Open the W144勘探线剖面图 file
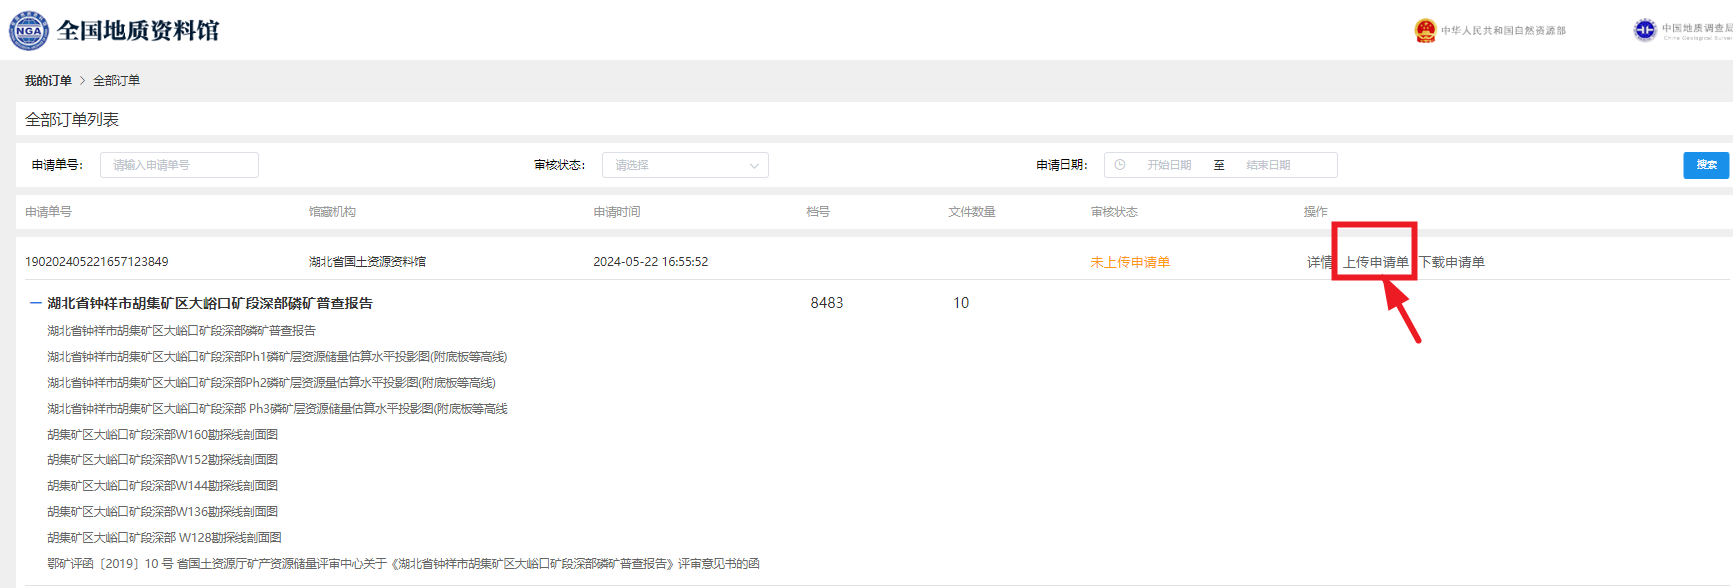 162,486
